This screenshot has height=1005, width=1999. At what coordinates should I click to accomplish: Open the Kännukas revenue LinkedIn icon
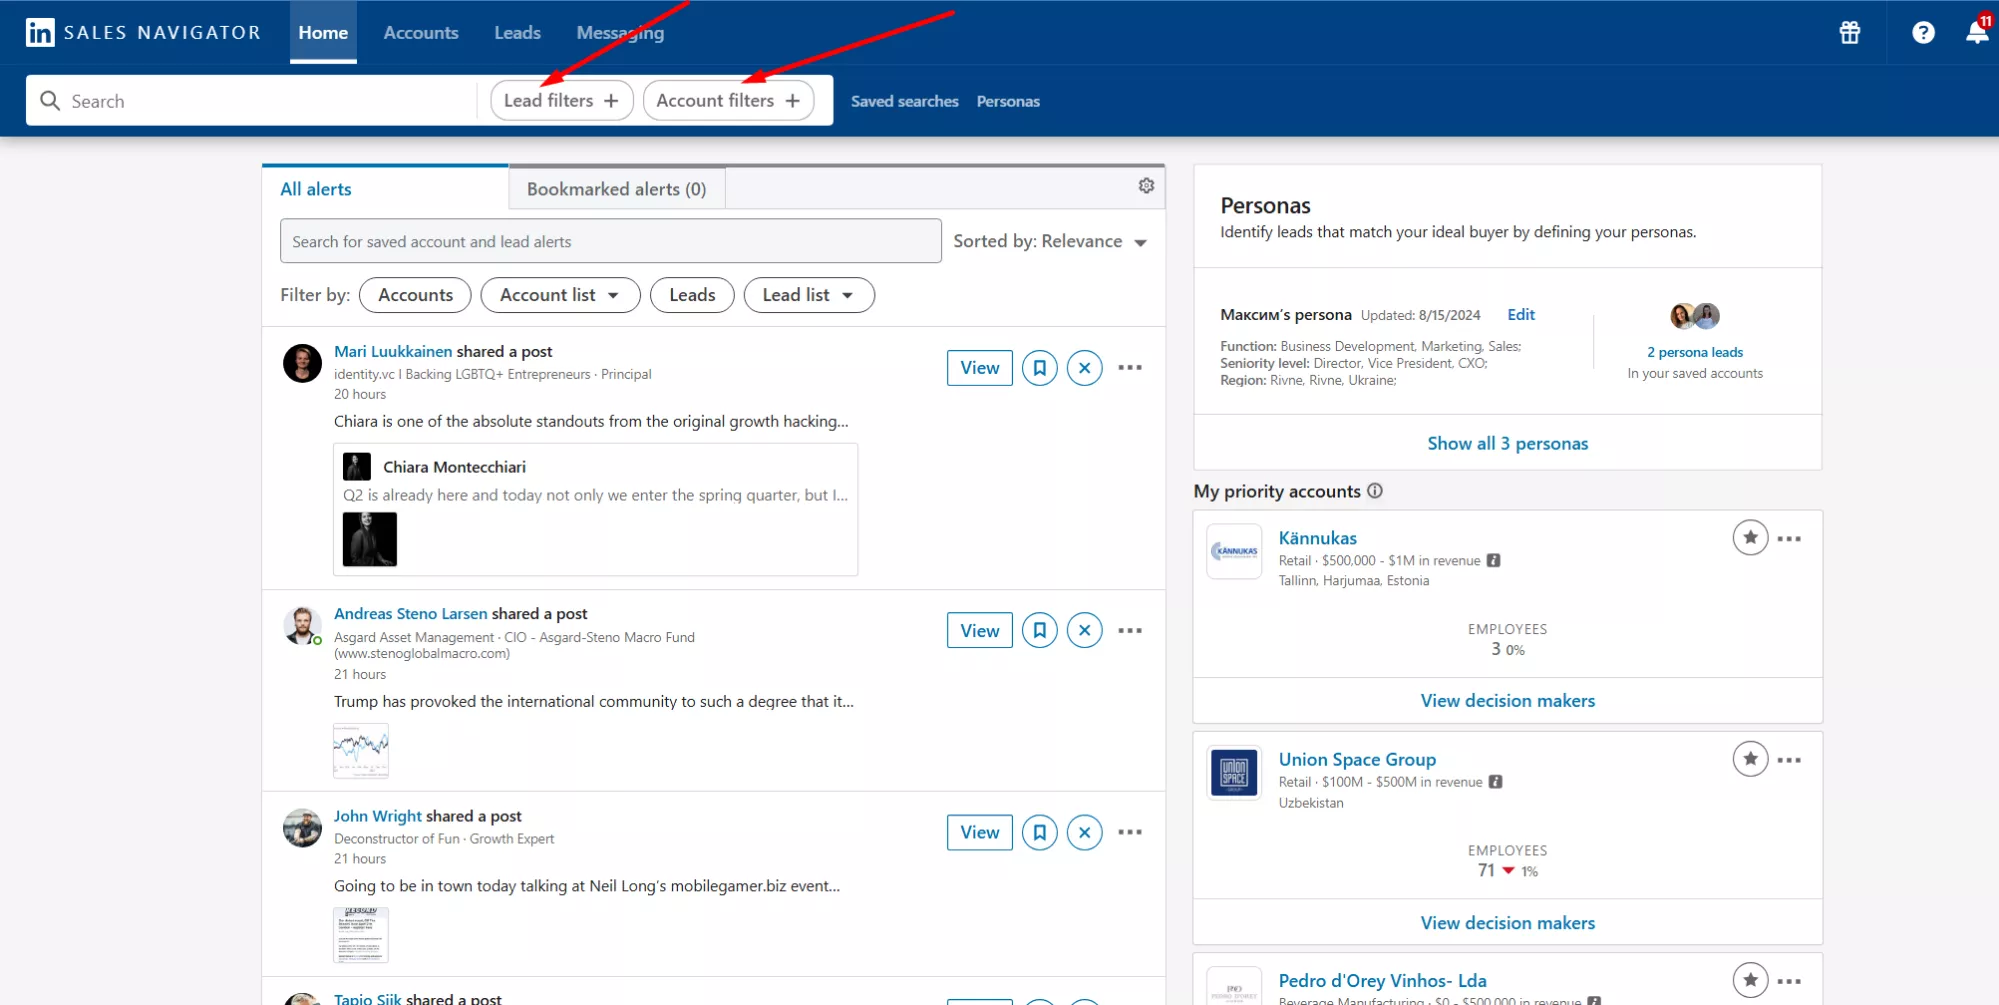[1493, 561]
